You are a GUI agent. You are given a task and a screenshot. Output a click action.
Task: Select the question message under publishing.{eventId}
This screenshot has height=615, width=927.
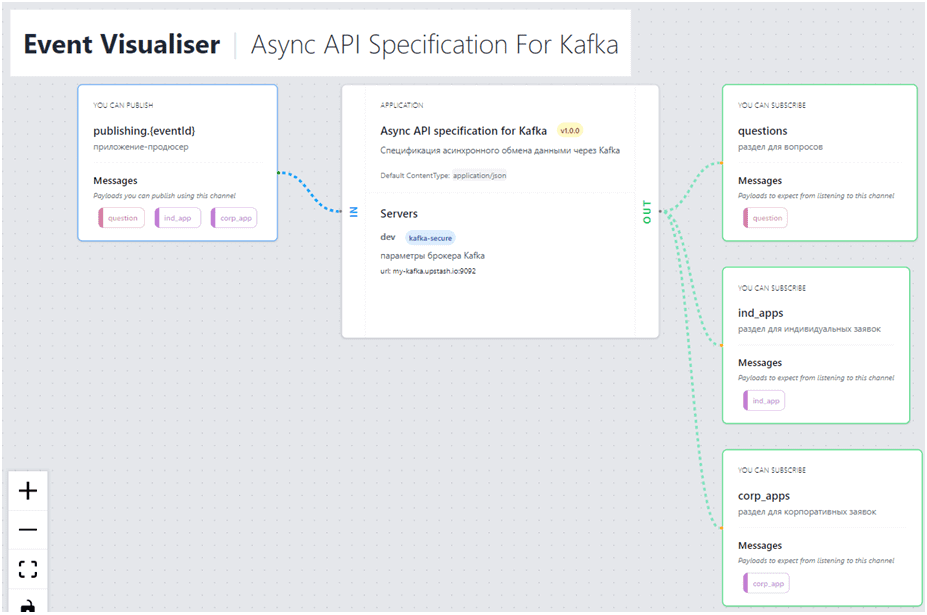click(122, 217)
